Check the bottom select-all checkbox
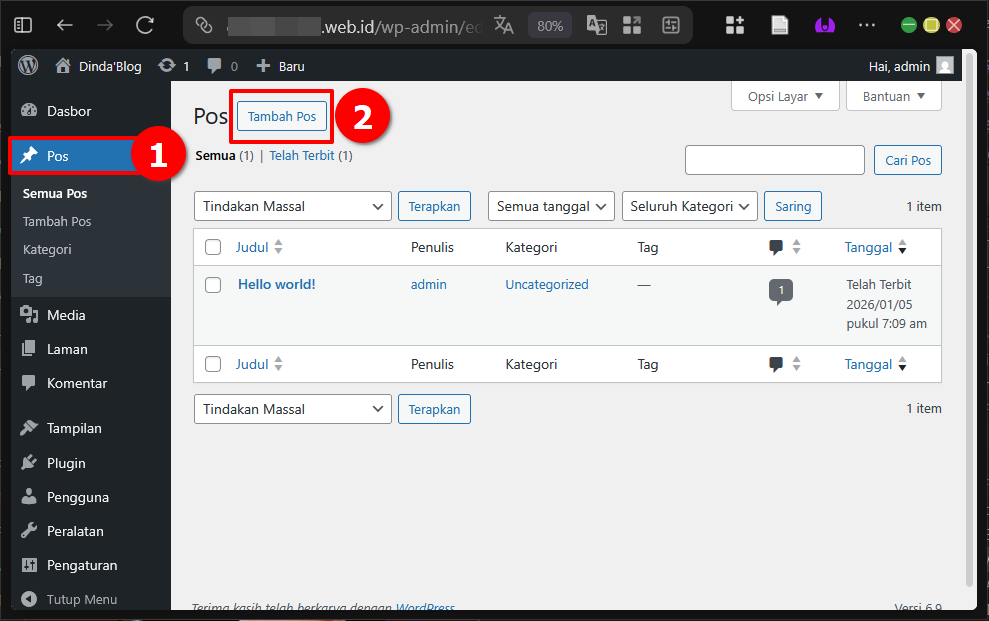The height and width of the screenshot is (621, 989). coord(213,364)
